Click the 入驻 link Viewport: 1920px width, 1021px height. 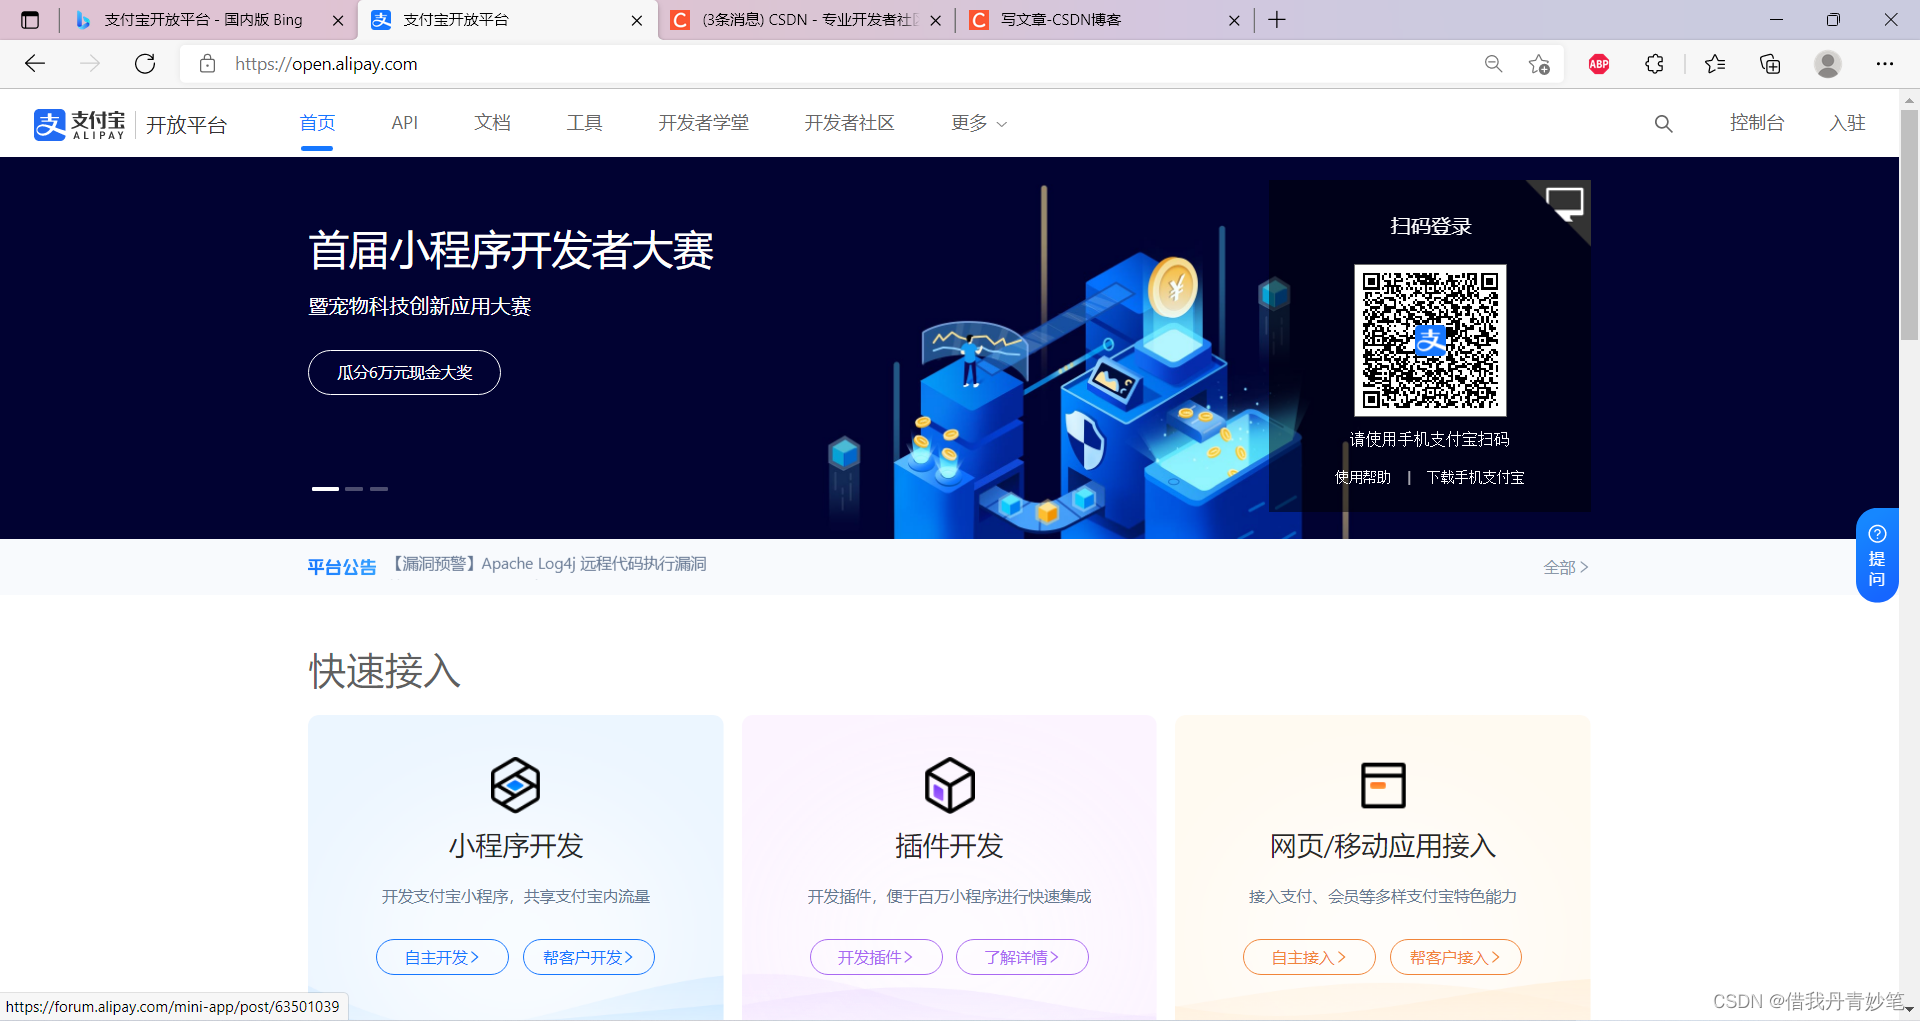click(x=1847, y=123)
